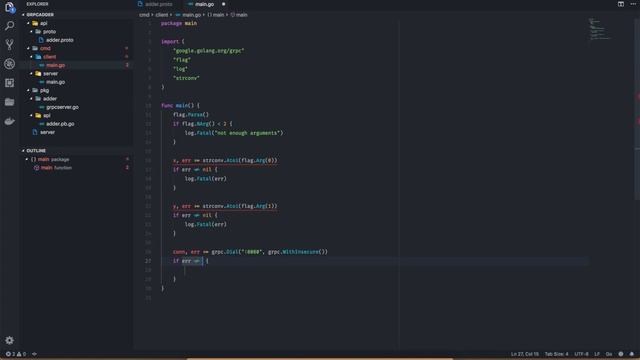
Task: Open adder.pb.go file
Action: tap(60, 124)
